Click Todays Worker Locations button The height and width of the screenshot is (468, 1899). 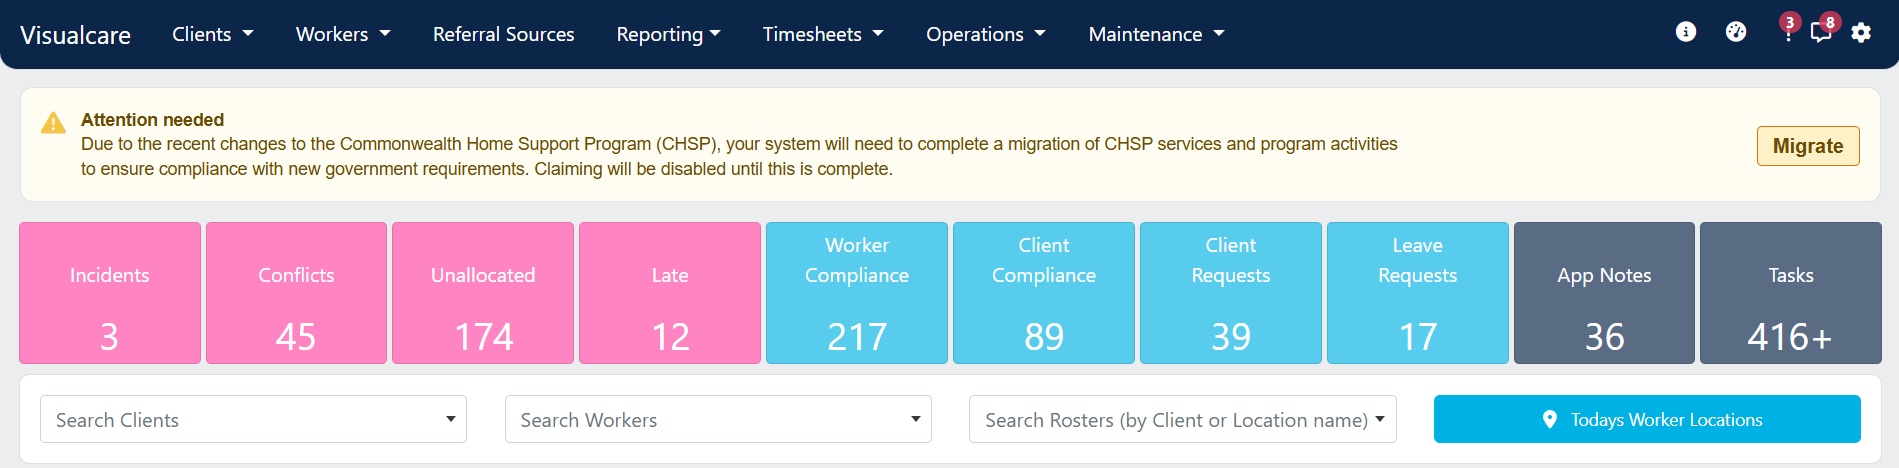(x=1647, y=419)
